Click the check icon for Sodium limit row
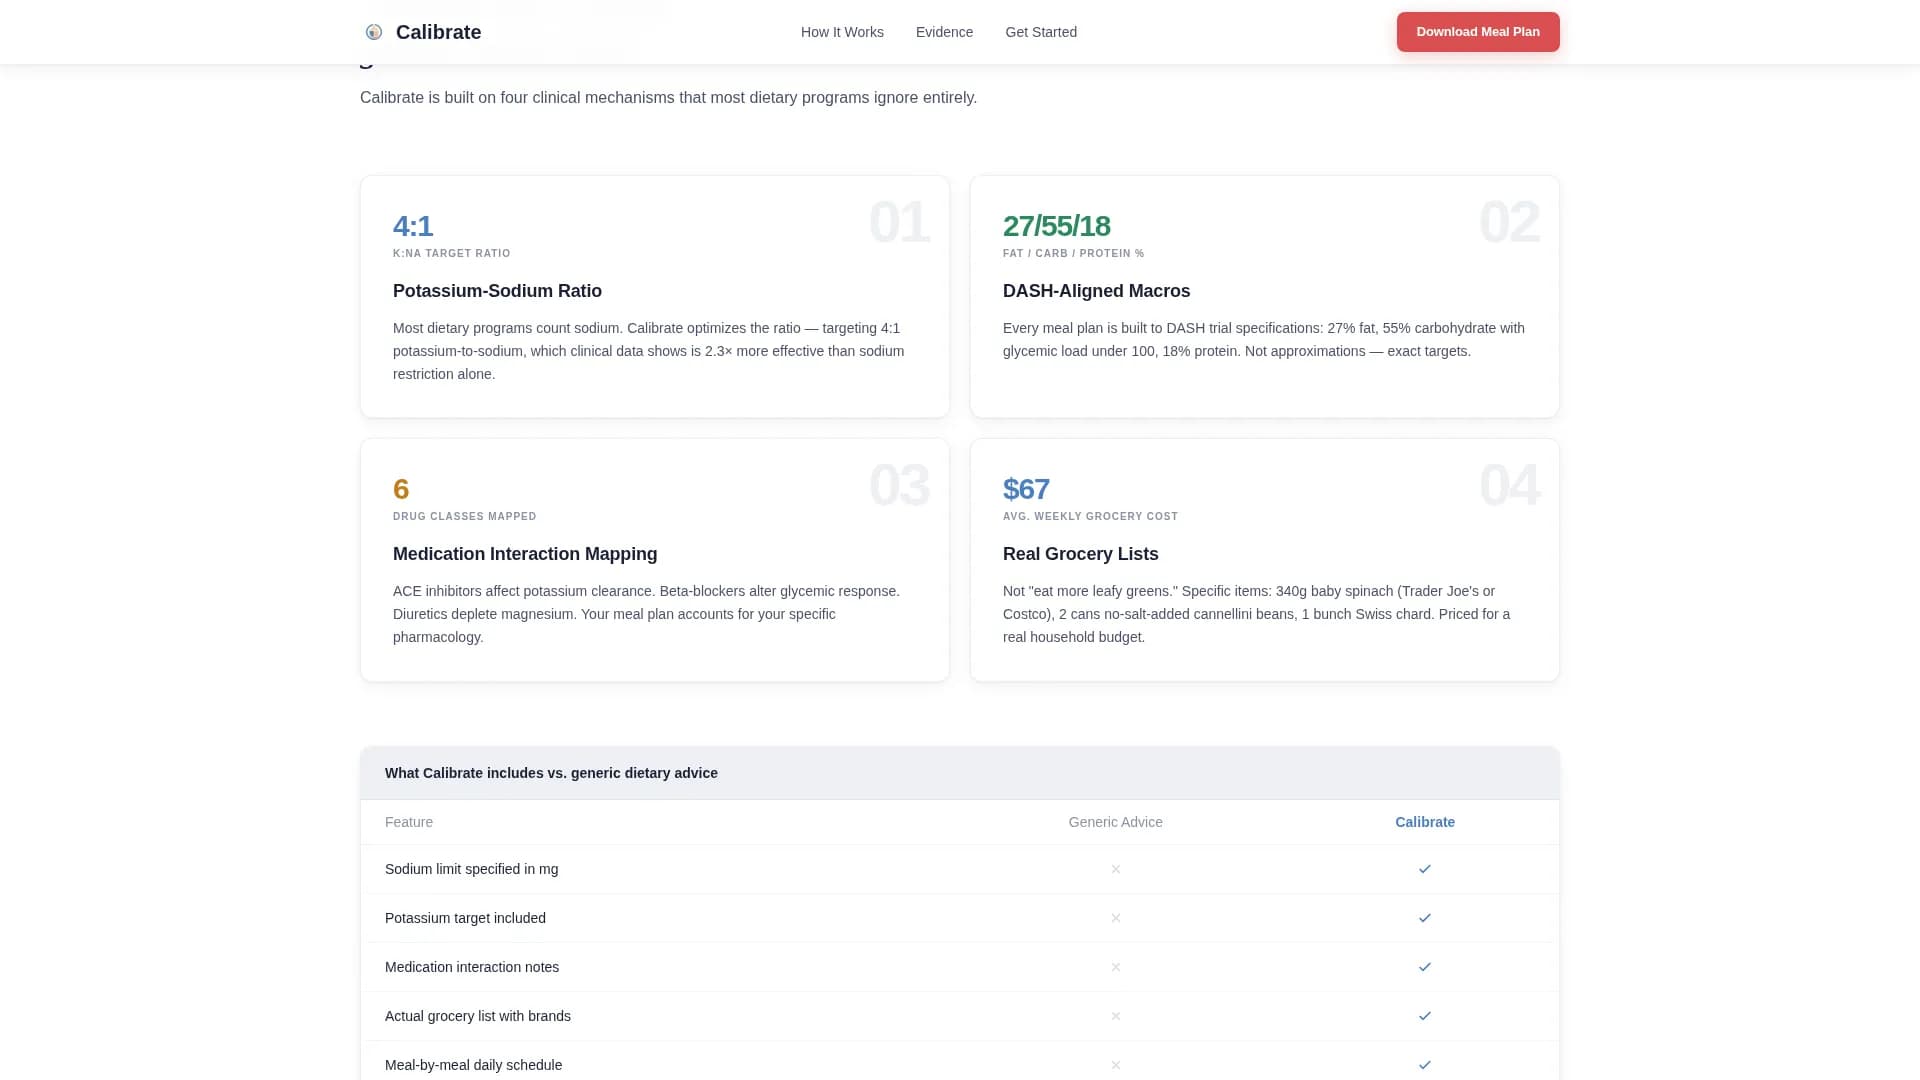This screenshot has height=1080, width=1920. pos(1425,869)
